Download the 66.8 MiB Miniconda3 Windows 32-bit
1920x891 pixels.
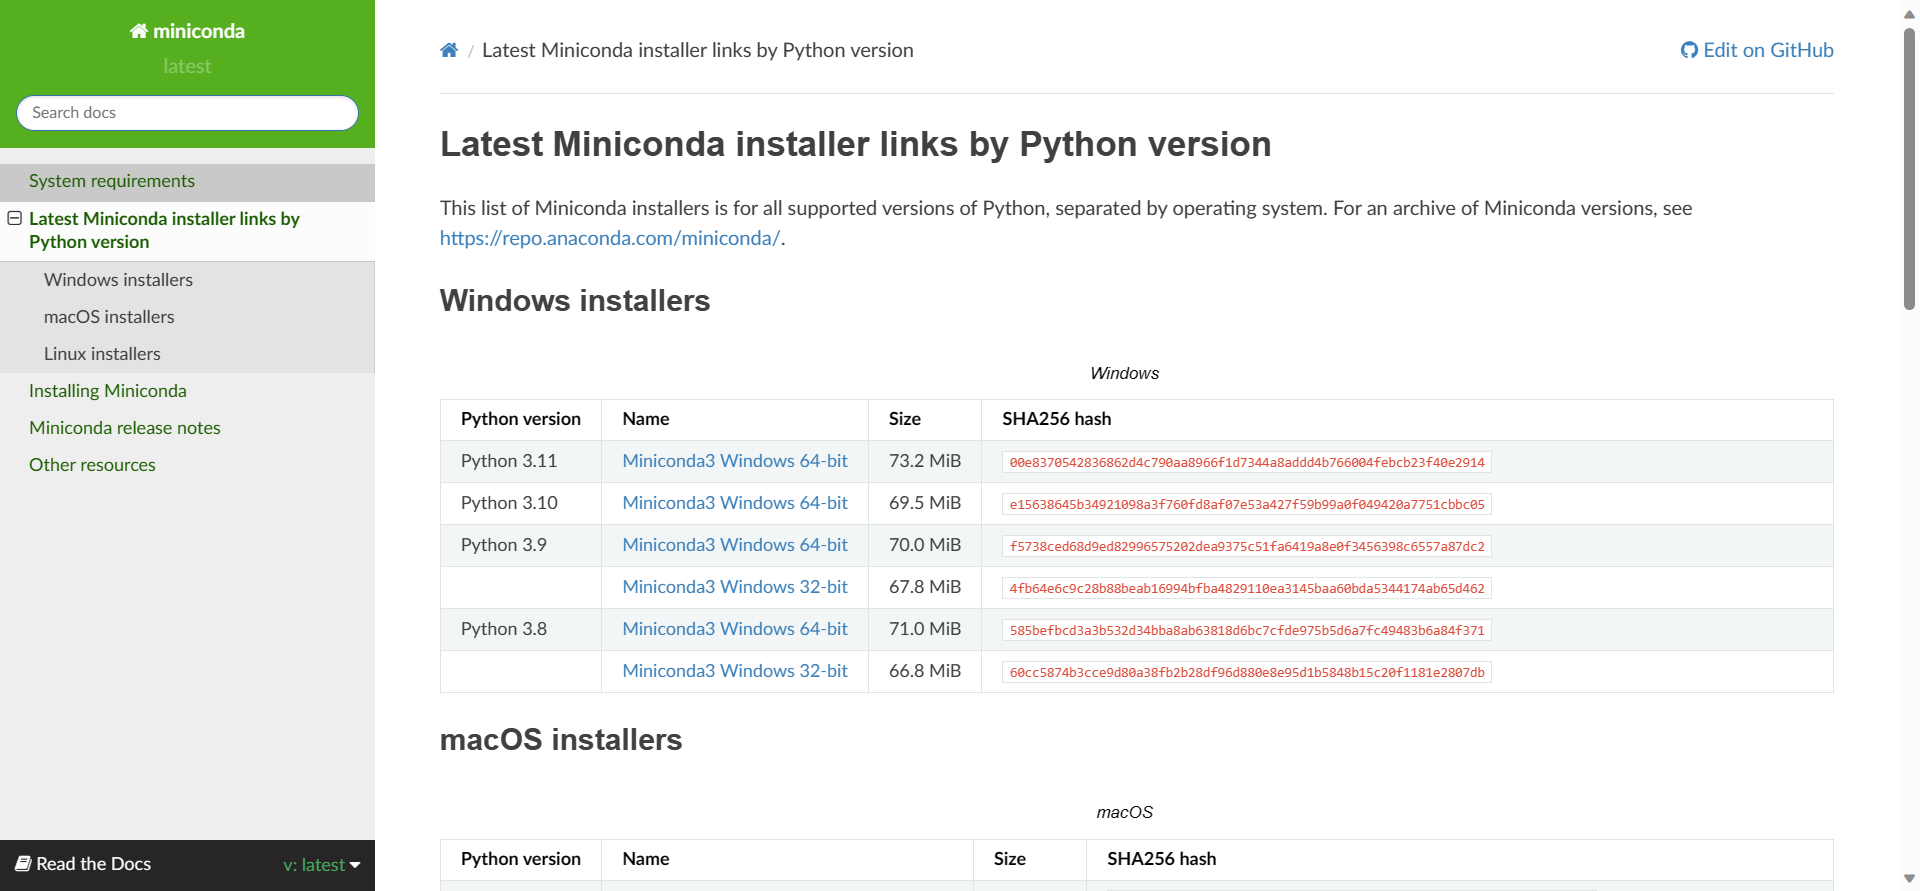(x=735, y=671)
